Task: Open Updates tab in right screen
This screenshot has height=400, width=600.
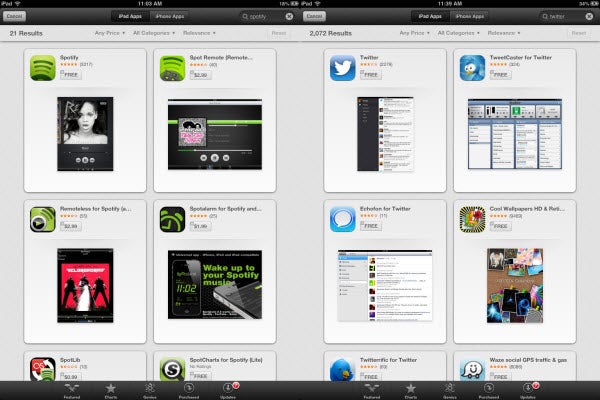Action: tap(528, 391)
